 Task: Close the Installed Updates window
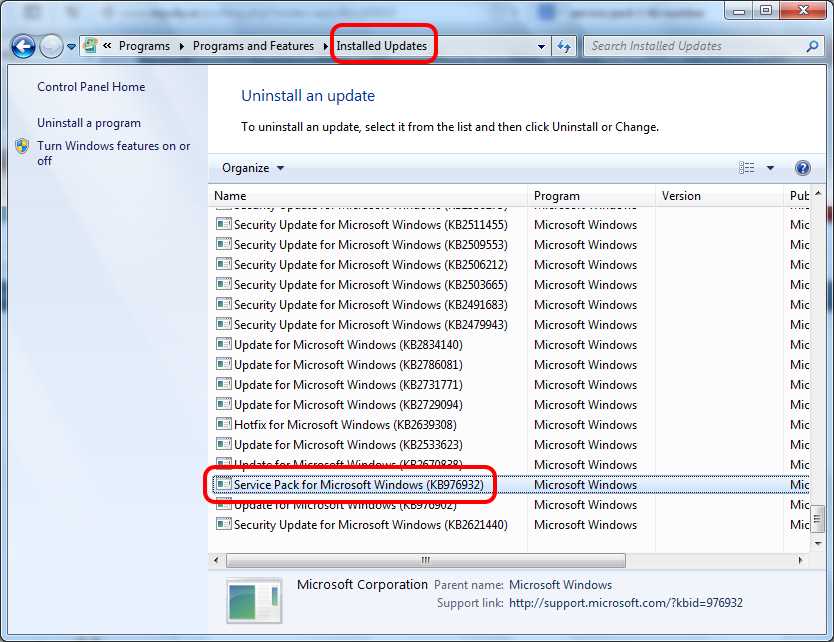(x=804, y=11)
